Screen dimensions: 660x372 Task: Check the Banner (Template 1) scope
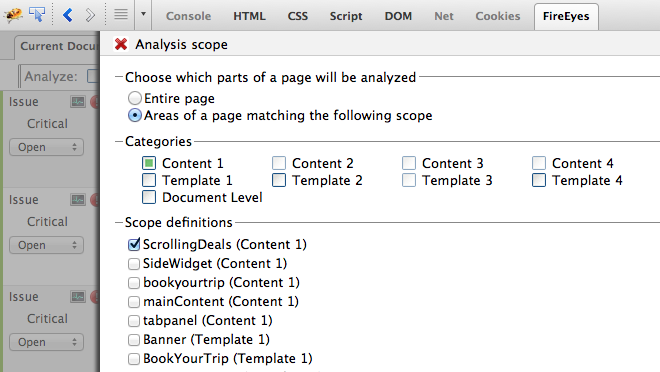[x=134, y=340]
